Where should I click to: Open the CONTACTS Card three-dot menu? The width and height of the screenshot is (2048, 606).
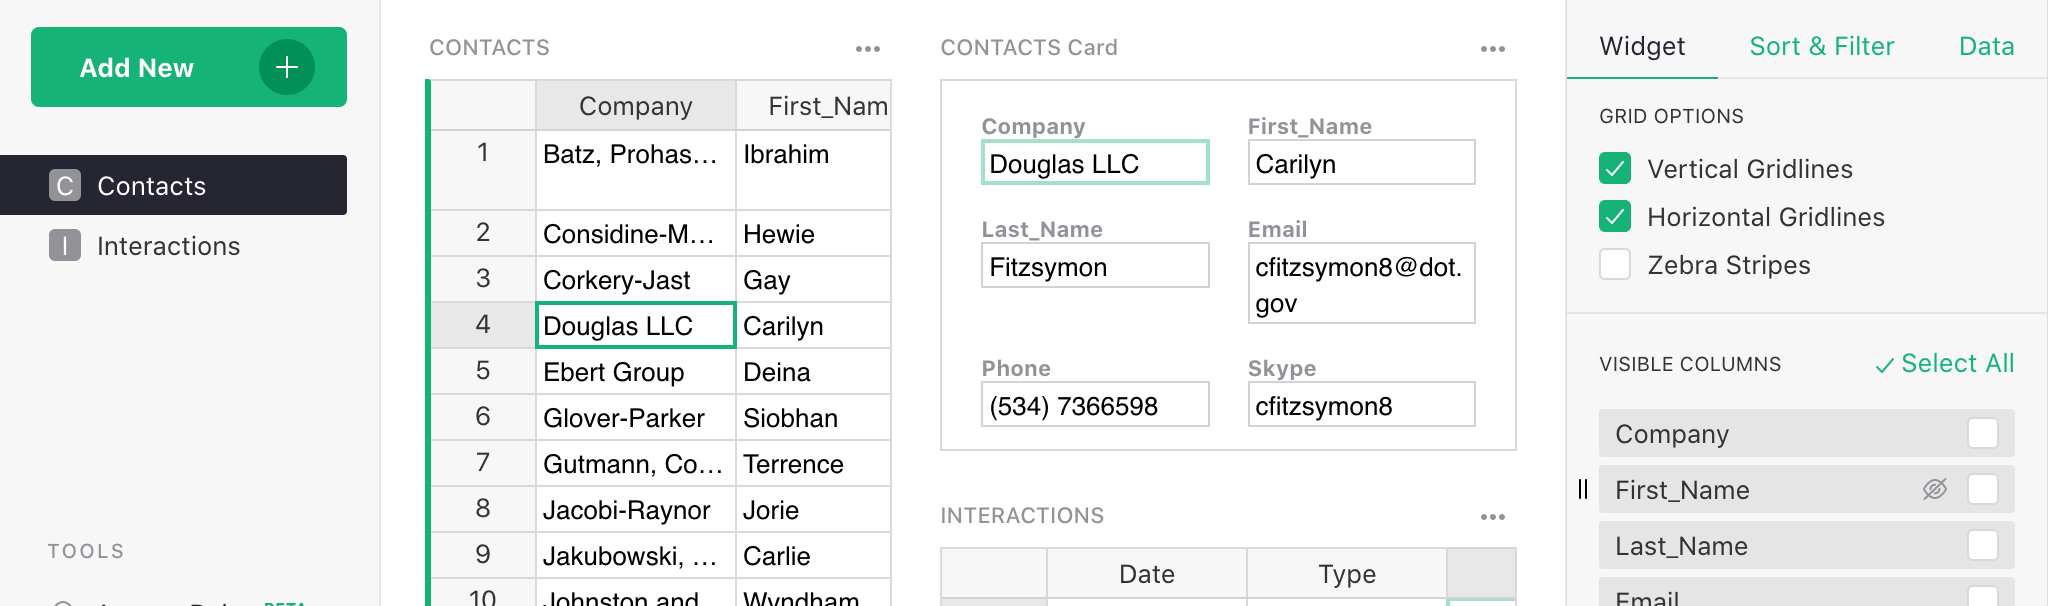[1492, 49]
